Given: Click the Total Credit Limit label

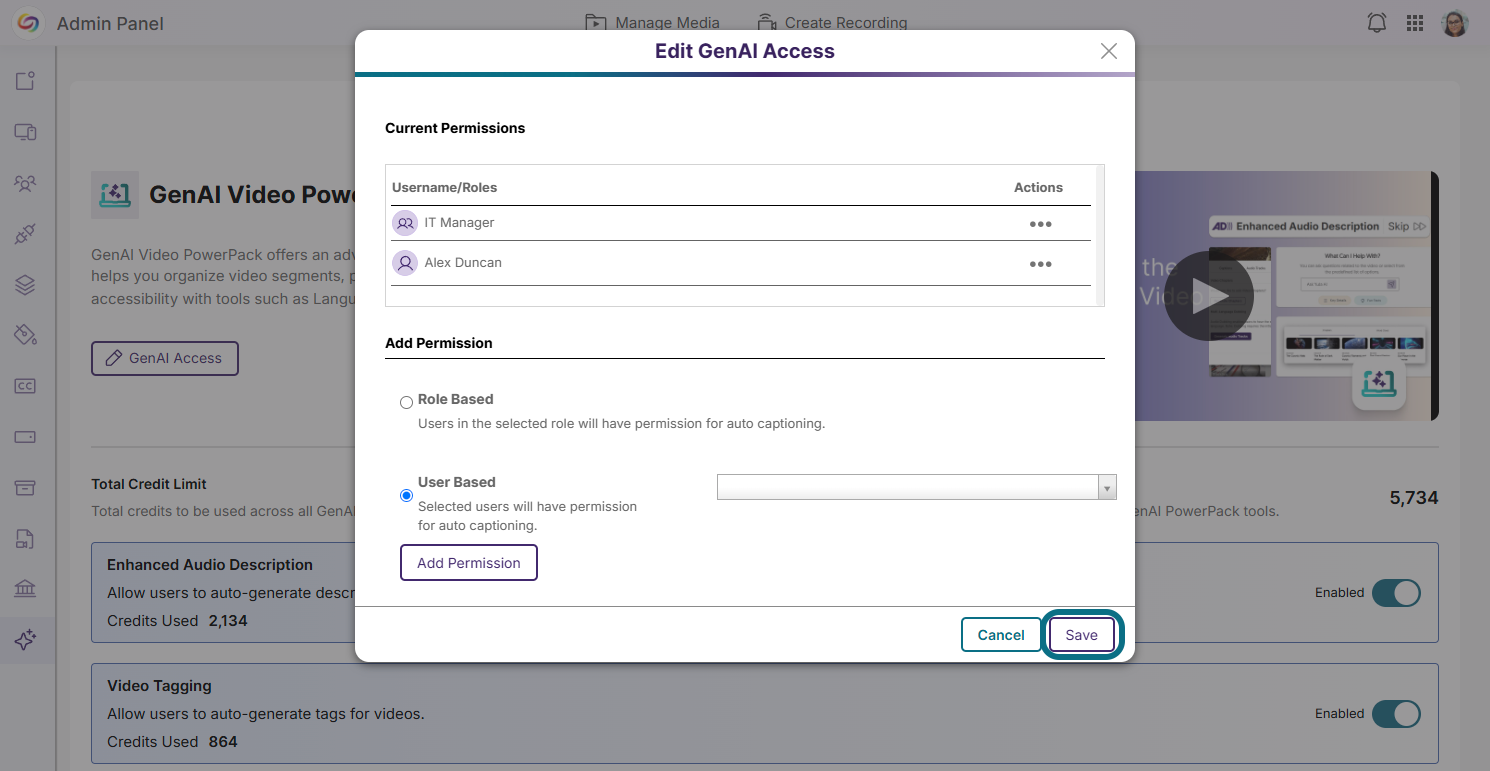Looking at the screenshot, I should tap(149, 484).
